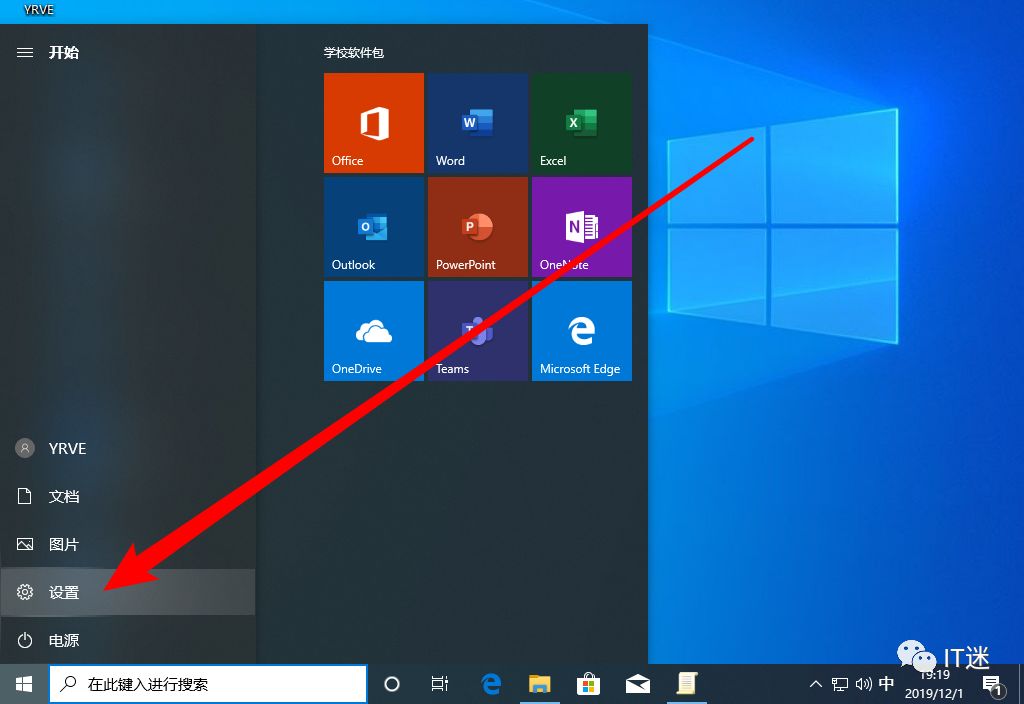Open the taskbar clock showing 2019/12/1
Image resolution: width=1024 pixels, height=704 pixels.
[934, 684]
